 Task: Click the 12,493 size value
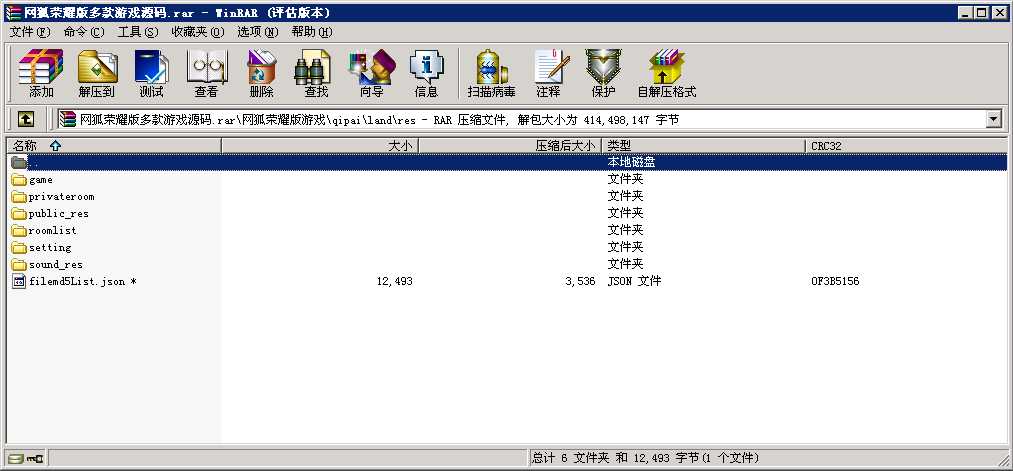click(395, 282)
